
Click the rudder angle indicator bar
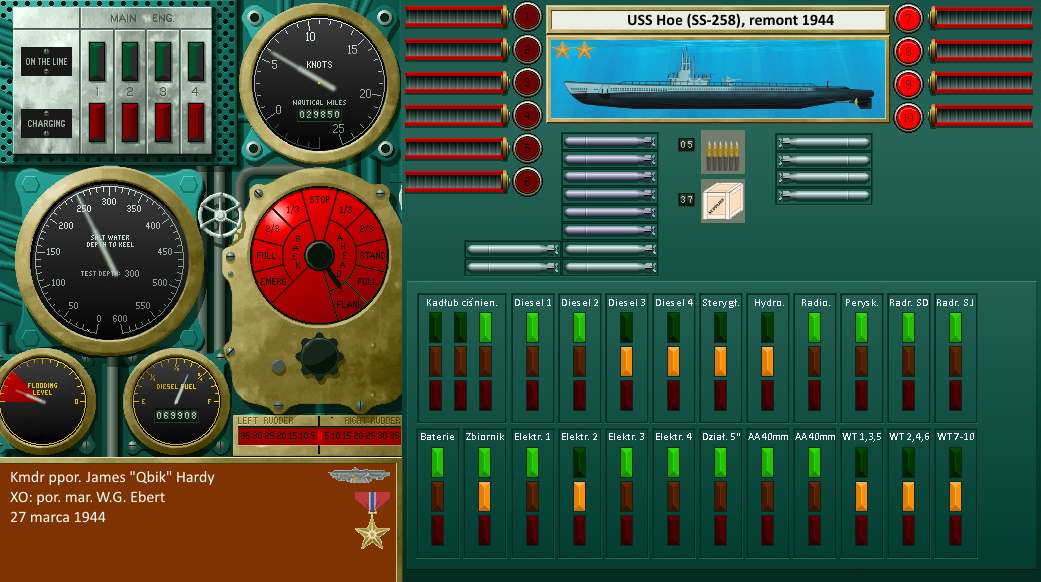click(x=316, y=436)
